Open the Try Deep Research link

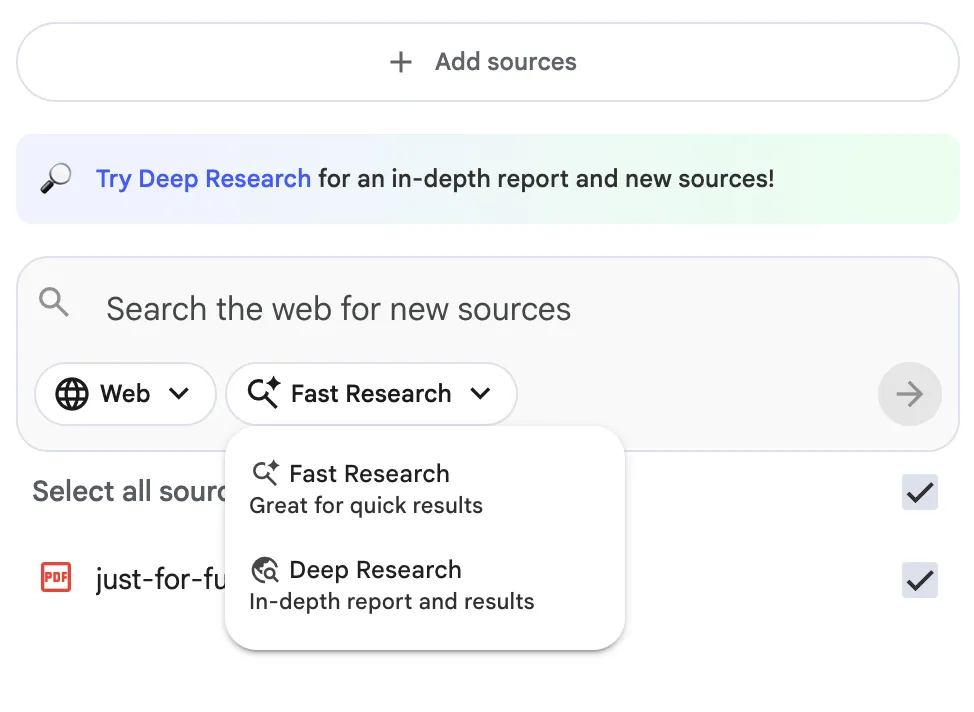(203, 179)
